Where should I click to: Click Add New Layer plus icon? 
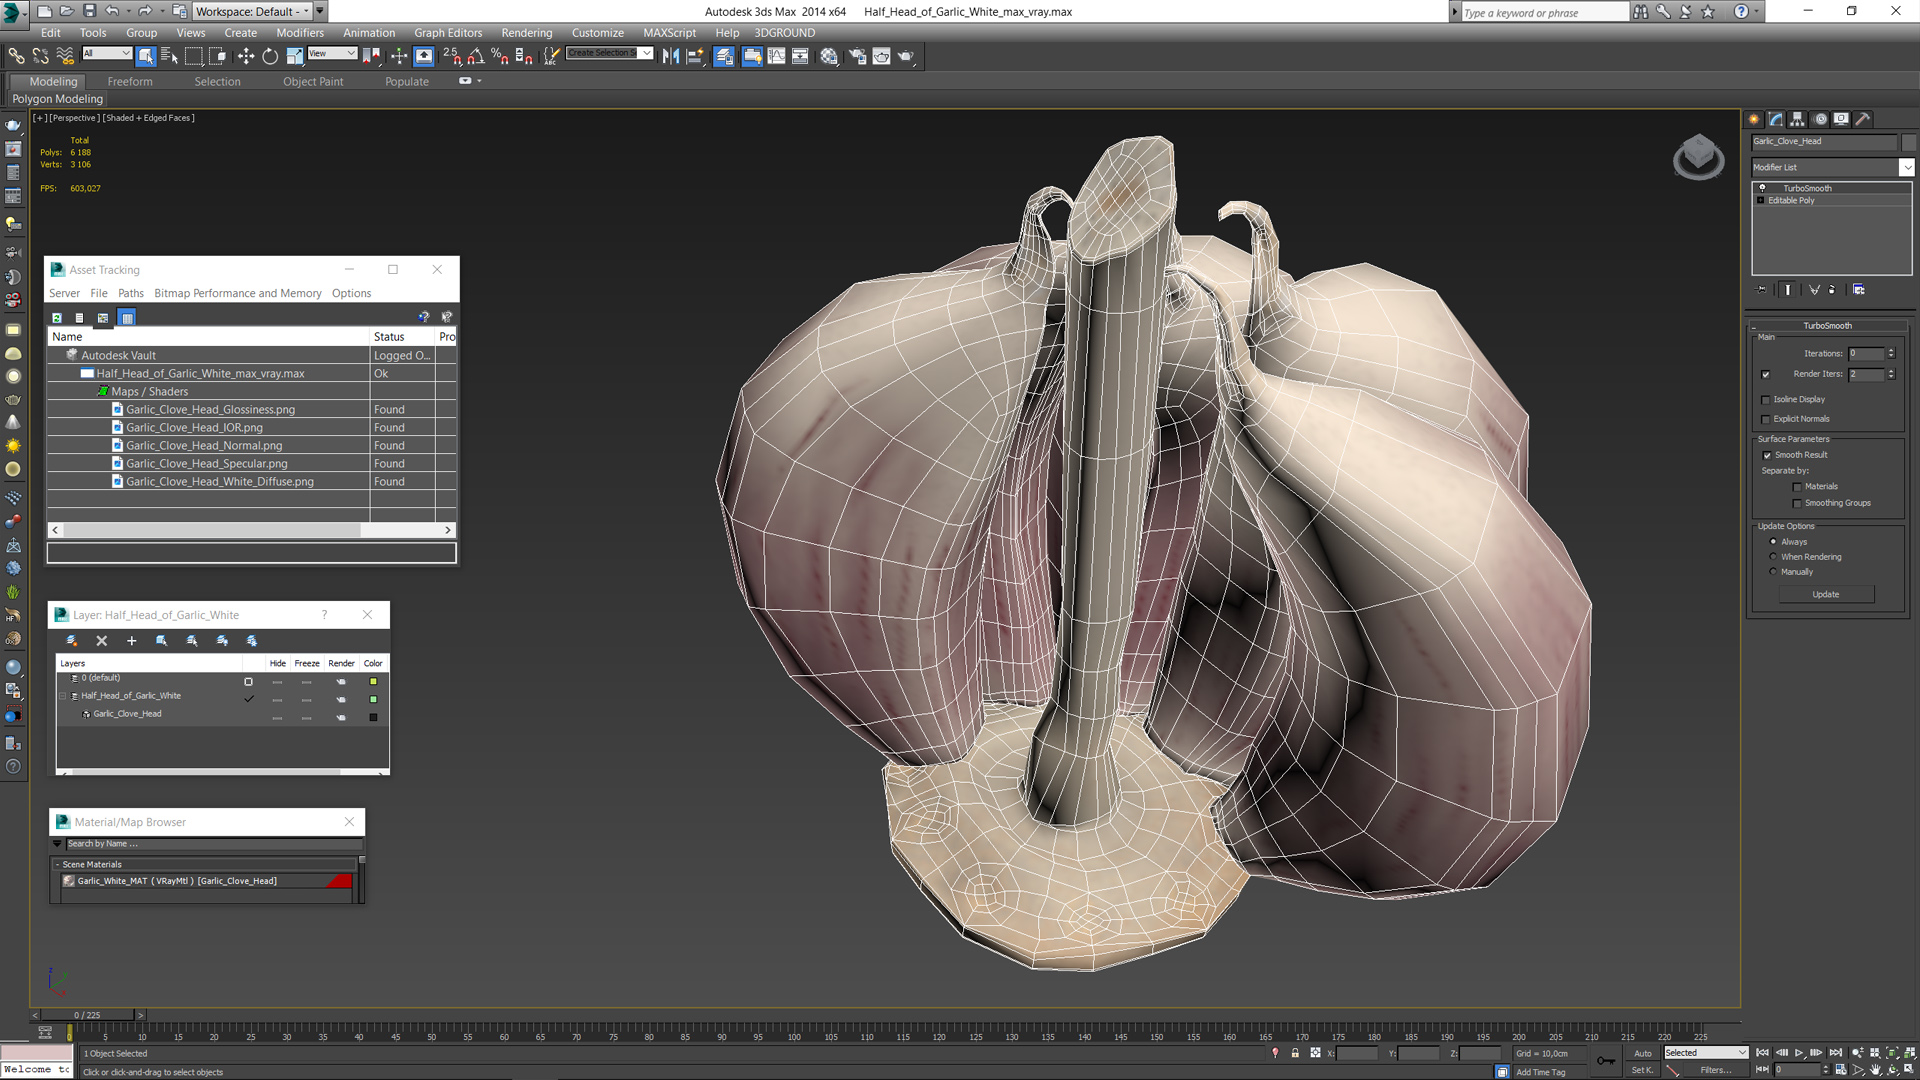coord(131,641)
